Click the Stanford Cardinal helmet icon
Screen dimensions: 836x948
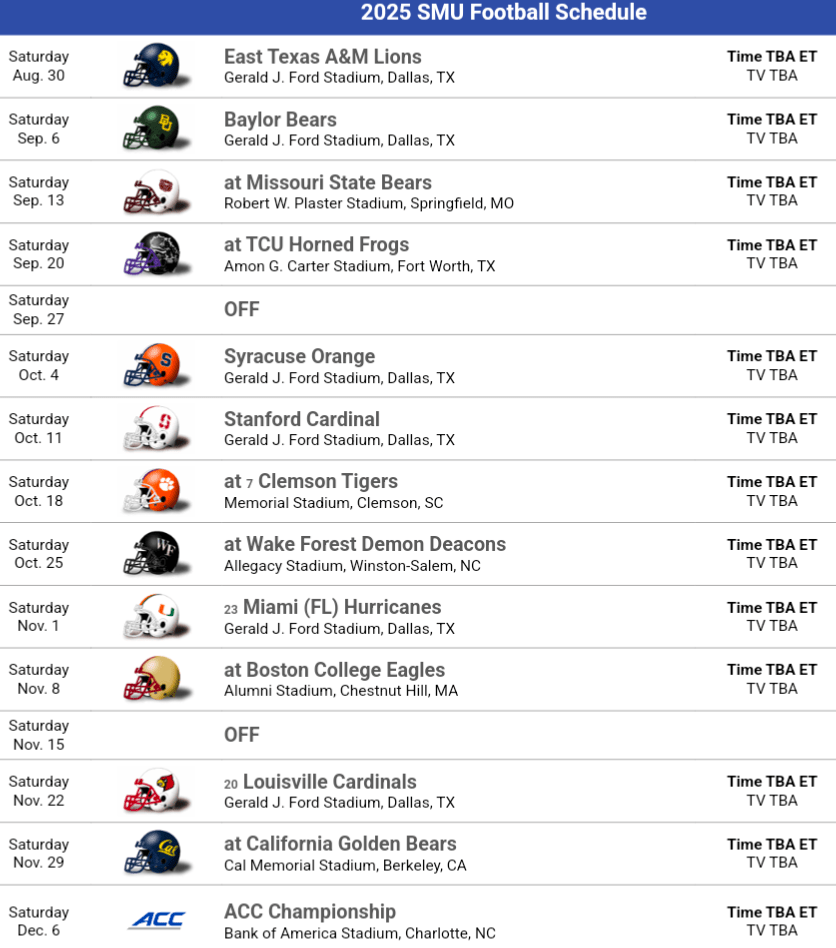click(x=151, y=429)
